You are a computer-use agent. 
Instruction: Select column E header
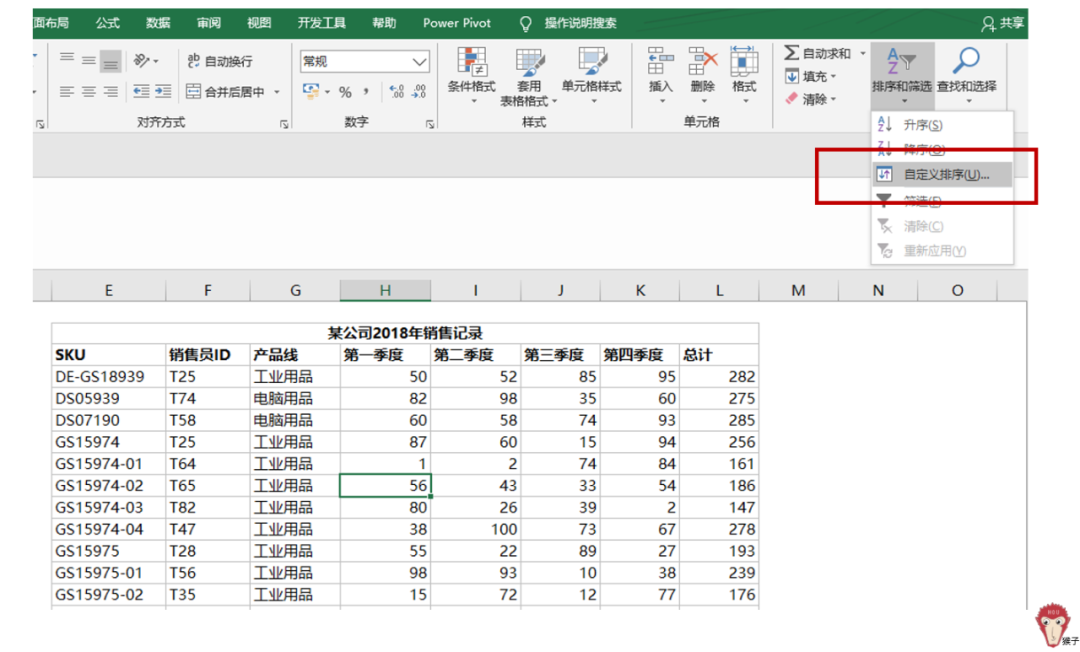point(109,291)
